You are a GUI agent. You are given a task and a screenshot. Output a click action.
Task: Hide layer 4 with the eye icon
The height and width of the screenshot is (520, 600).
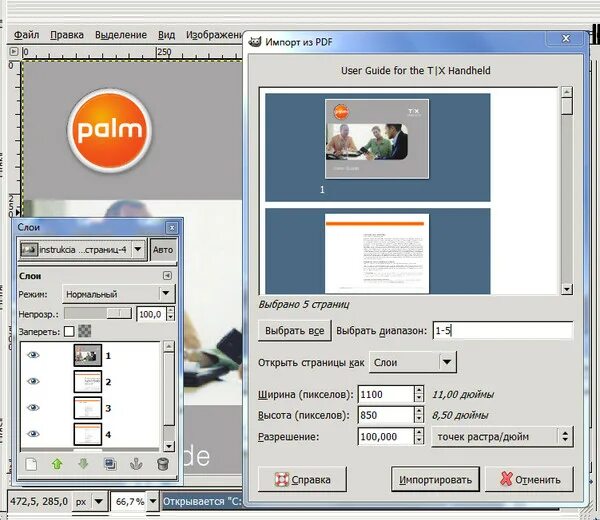point(33,434)
